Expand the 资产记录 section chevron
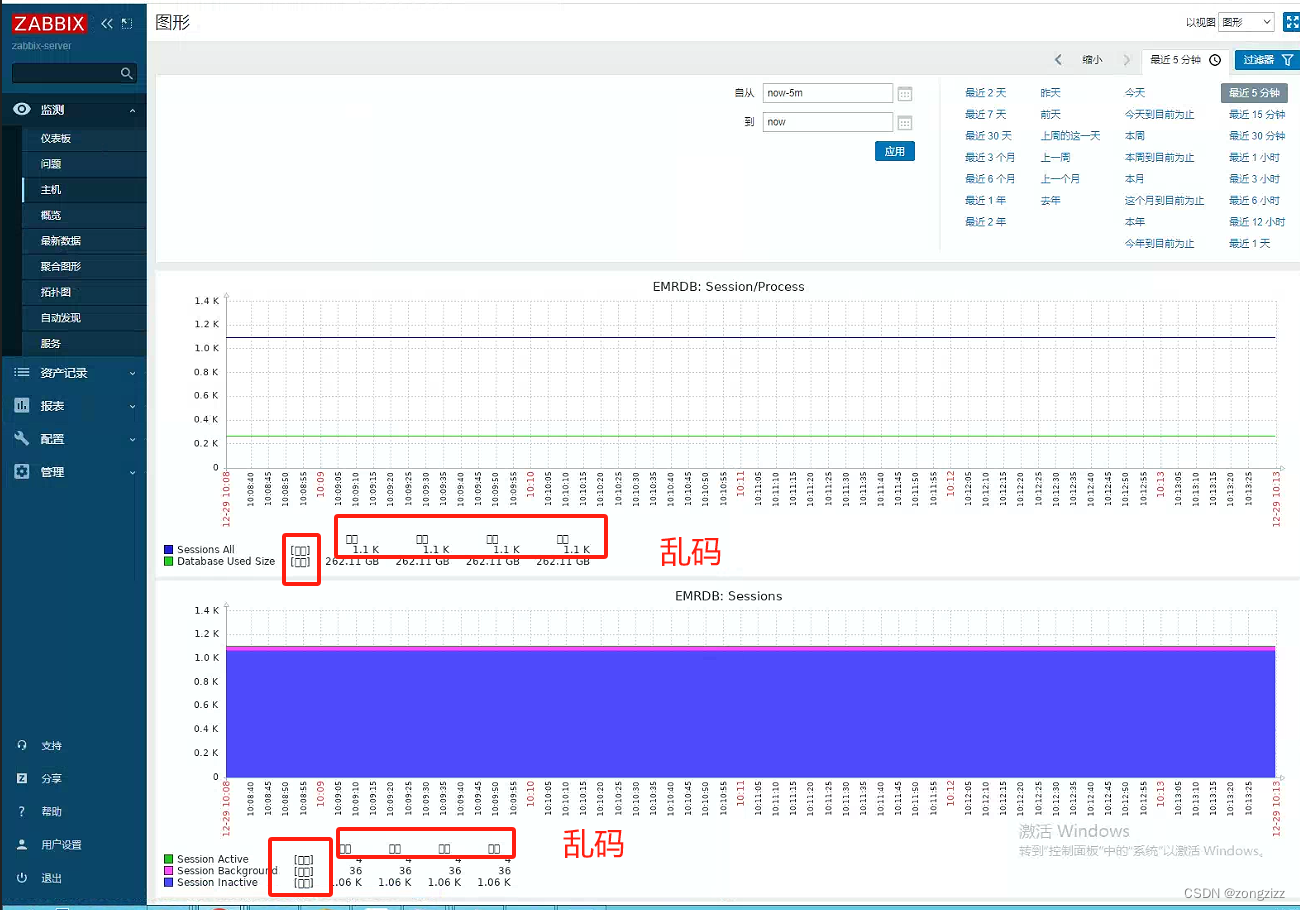This screenshot has height=910, width=1300. [x=133, y=373]
